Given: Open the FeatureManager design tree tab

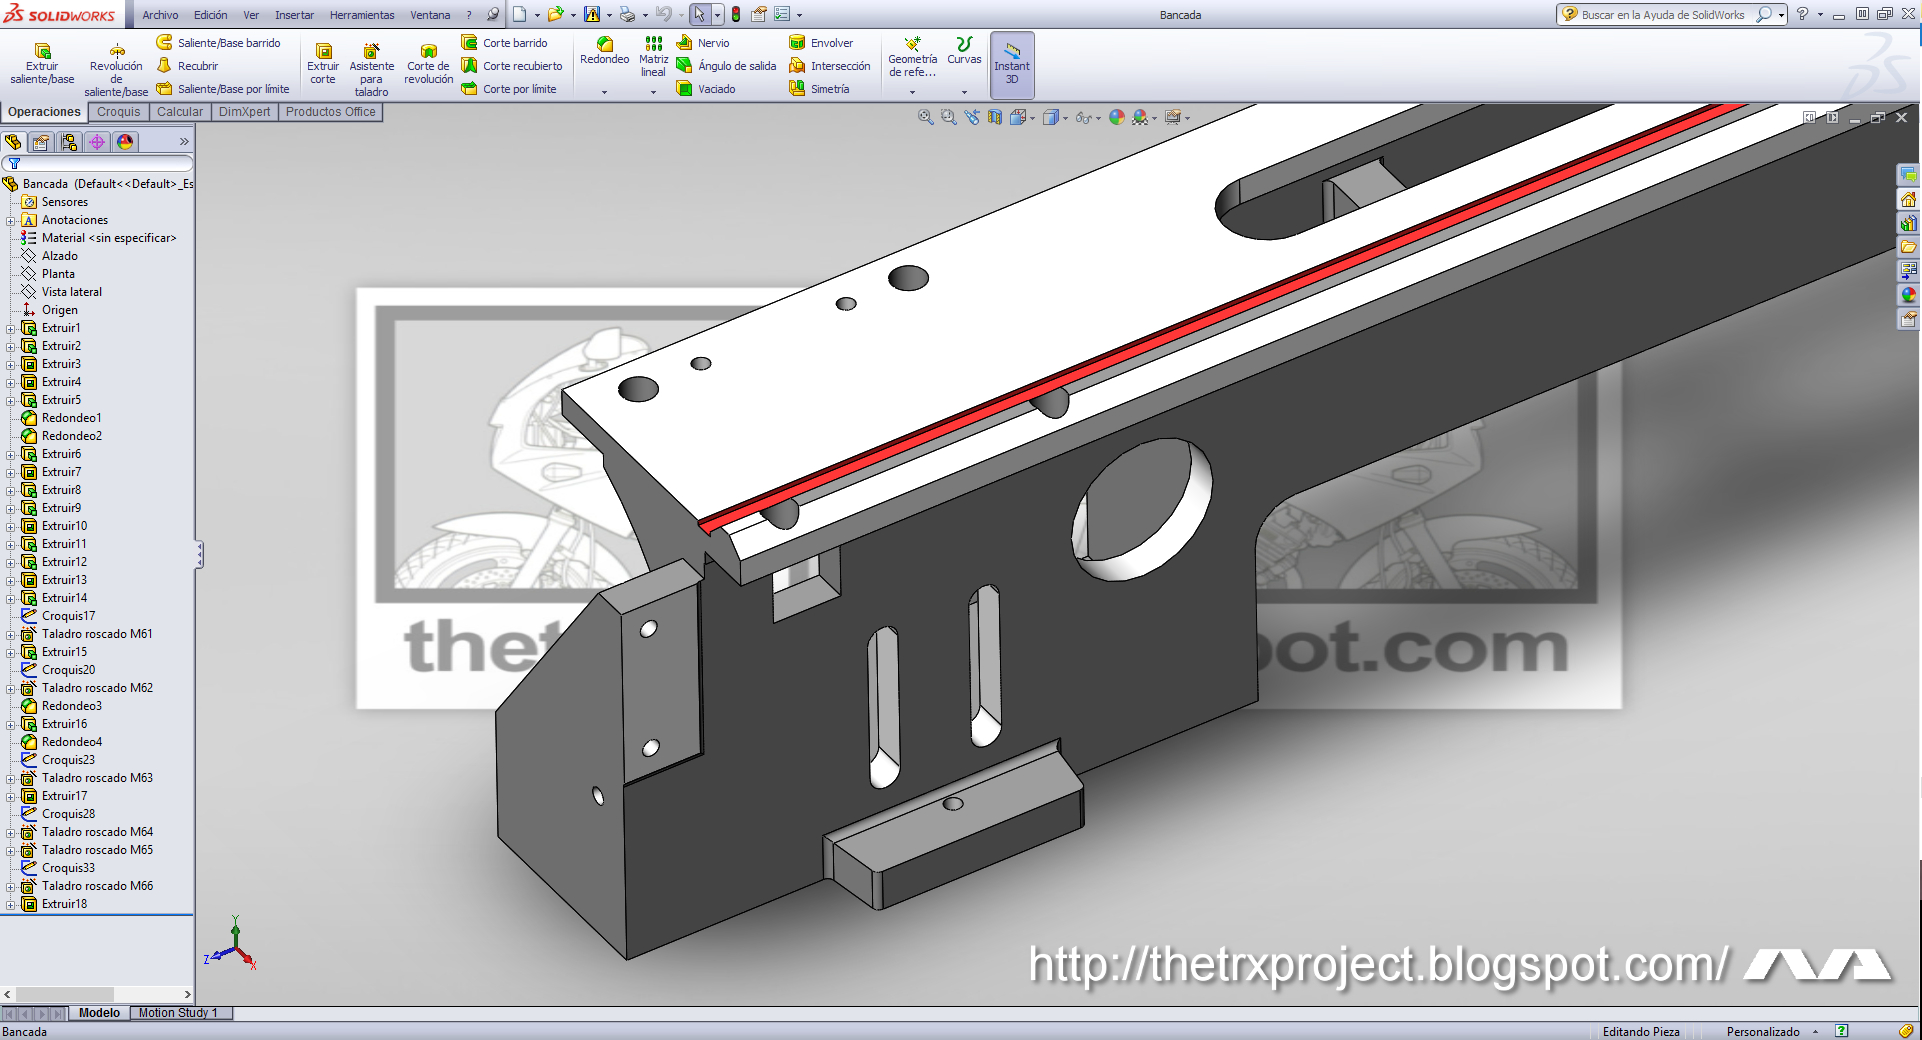Looking at the screenshot, I should click(13, 142).
